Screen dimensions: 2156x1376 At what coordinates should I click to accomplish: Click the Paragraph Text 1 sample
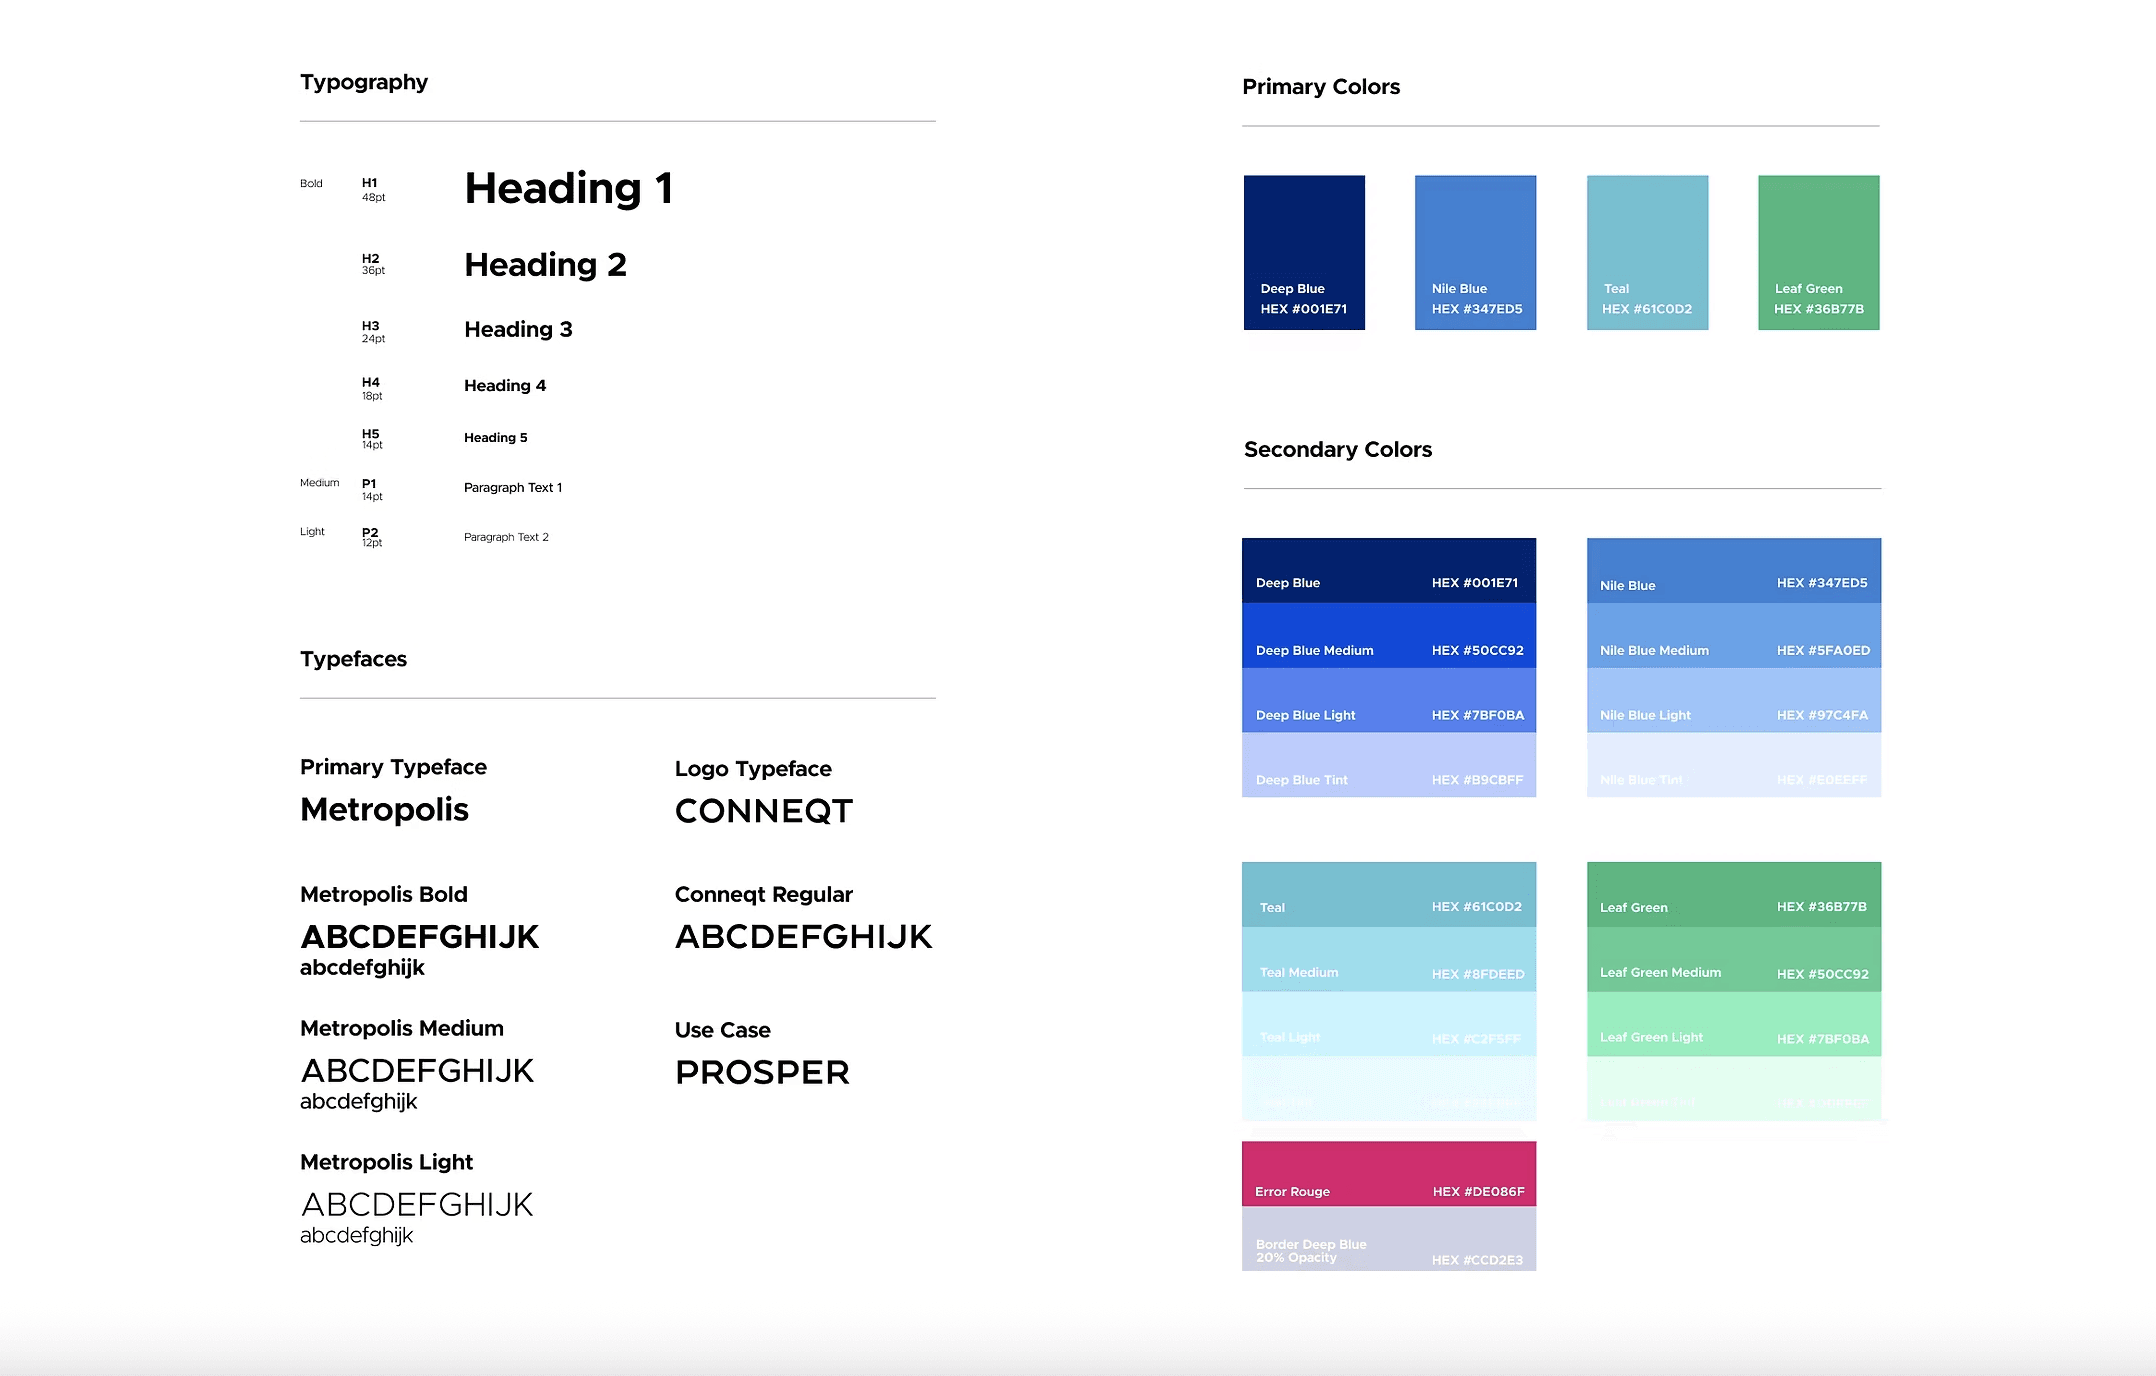[512, 487]
